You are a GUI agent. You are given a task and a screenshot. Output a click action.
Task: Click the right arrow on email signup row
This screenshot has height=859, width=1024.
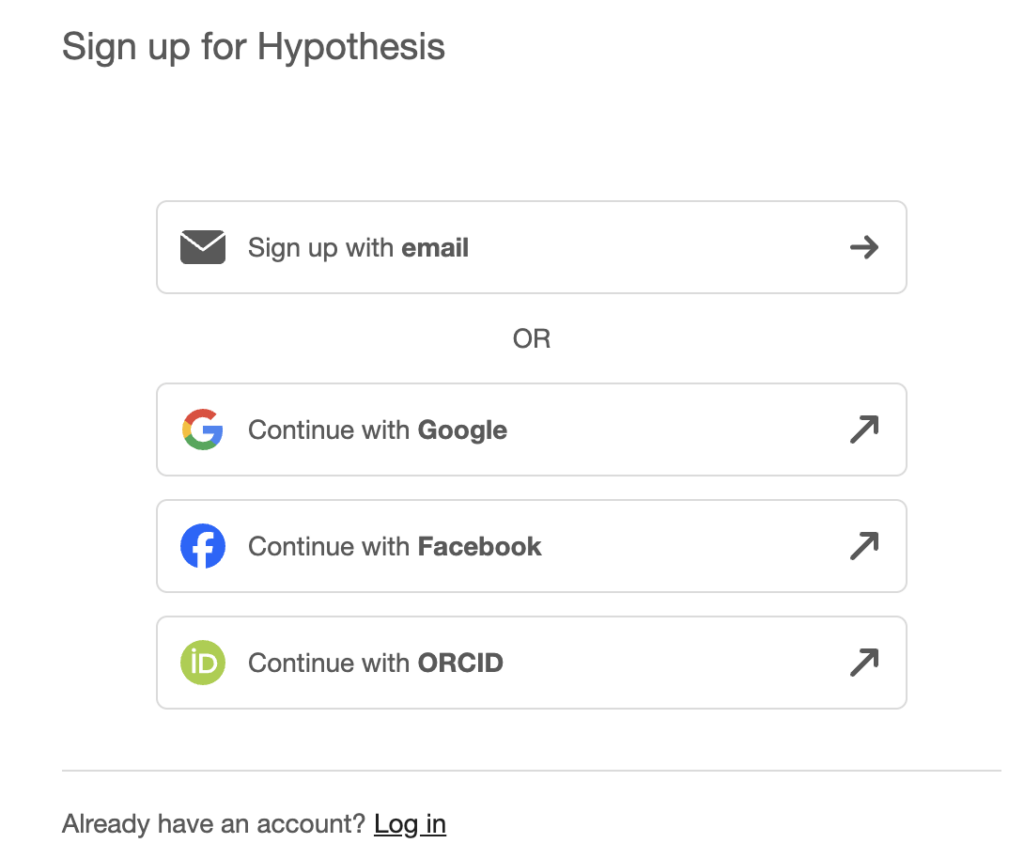864,247
